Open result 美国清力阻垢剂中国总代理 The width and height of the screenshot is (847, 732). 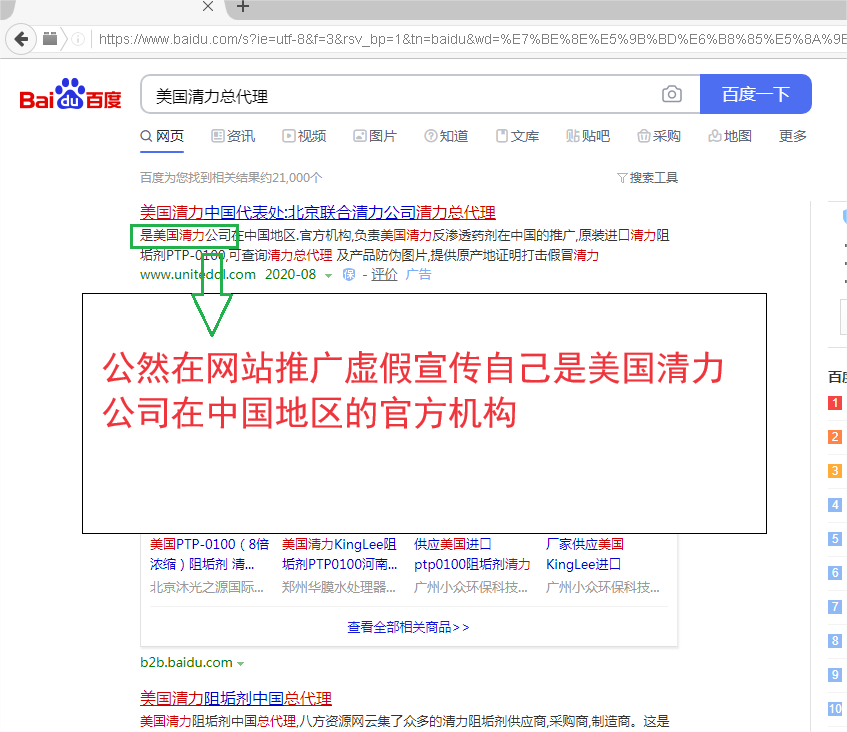click(236, 699)
